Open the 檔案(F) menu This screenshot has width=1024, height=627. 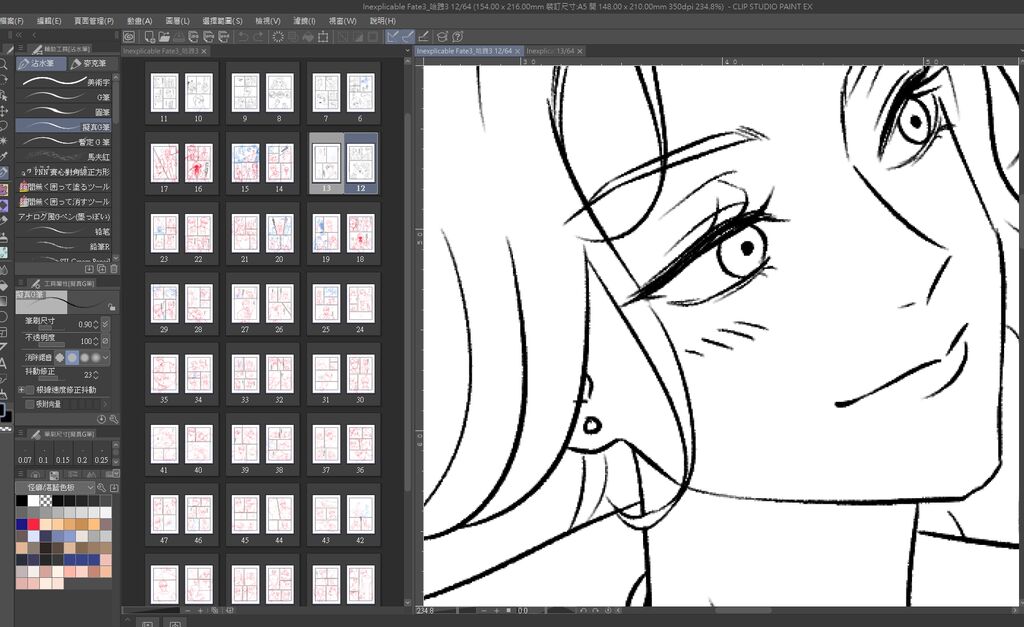coord(12,21)
